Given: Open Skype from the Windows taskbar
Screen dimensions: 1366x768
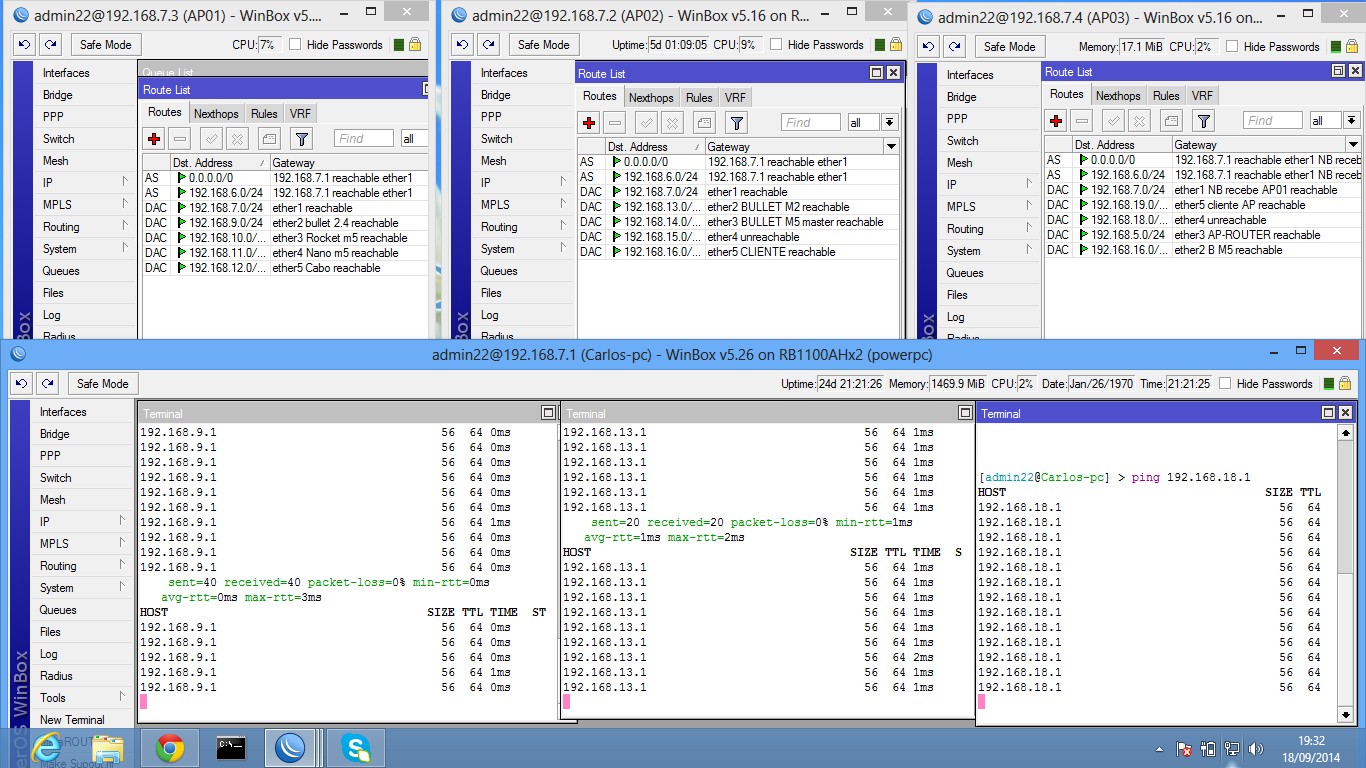Looking at the screenshot, I should pyautogui.click(x=354, y=747).
